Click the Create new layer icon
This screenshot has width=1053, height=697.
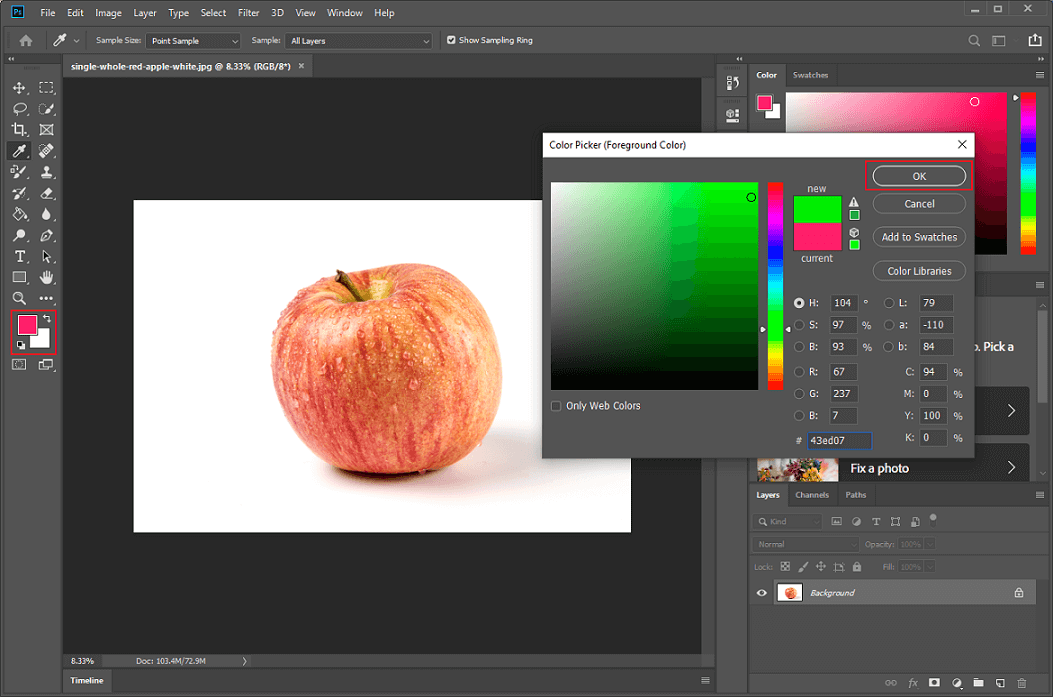click(x=1000, y=684)
